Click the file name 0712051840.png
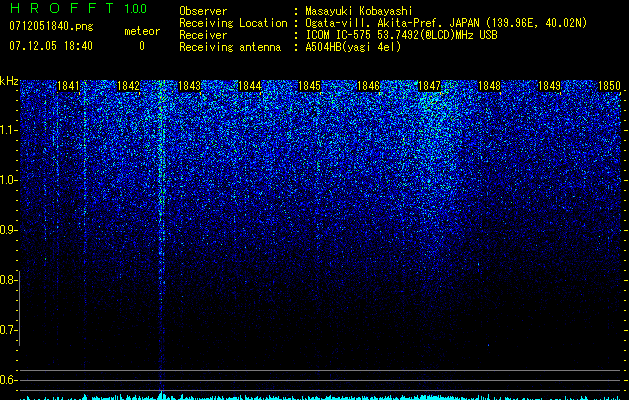This screenshot has width=629, height=400. tap(51, 26)
